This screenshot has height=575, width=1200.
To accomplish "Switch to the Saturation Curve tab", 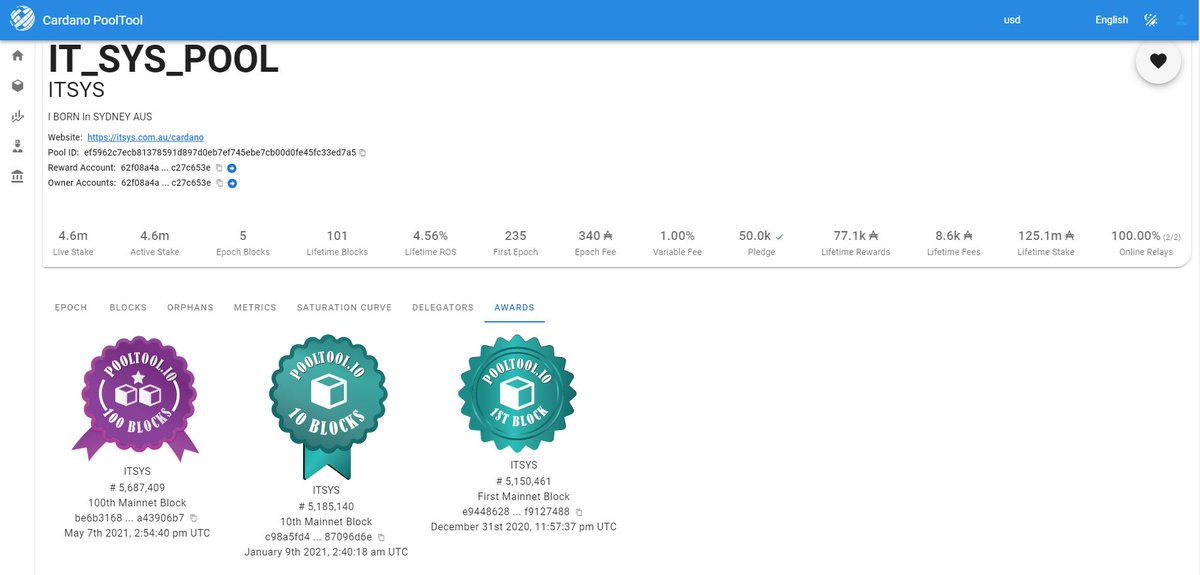I will (x=344, y=307).
